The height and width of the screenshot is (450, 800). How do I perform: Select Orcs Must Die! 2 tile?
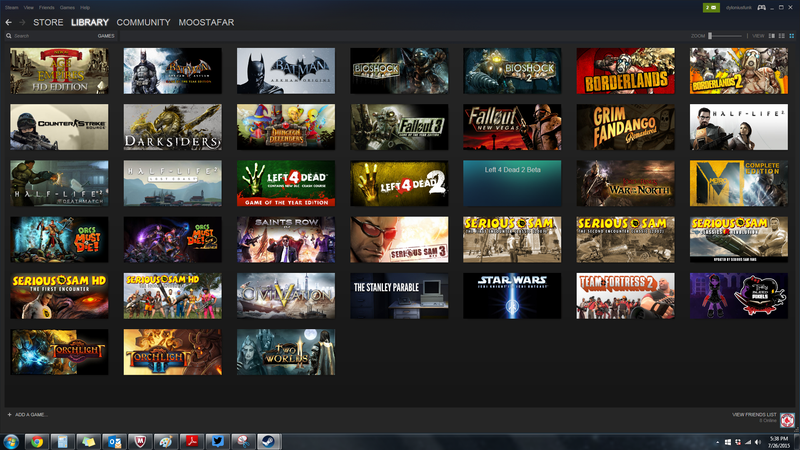tap(172, 239)
